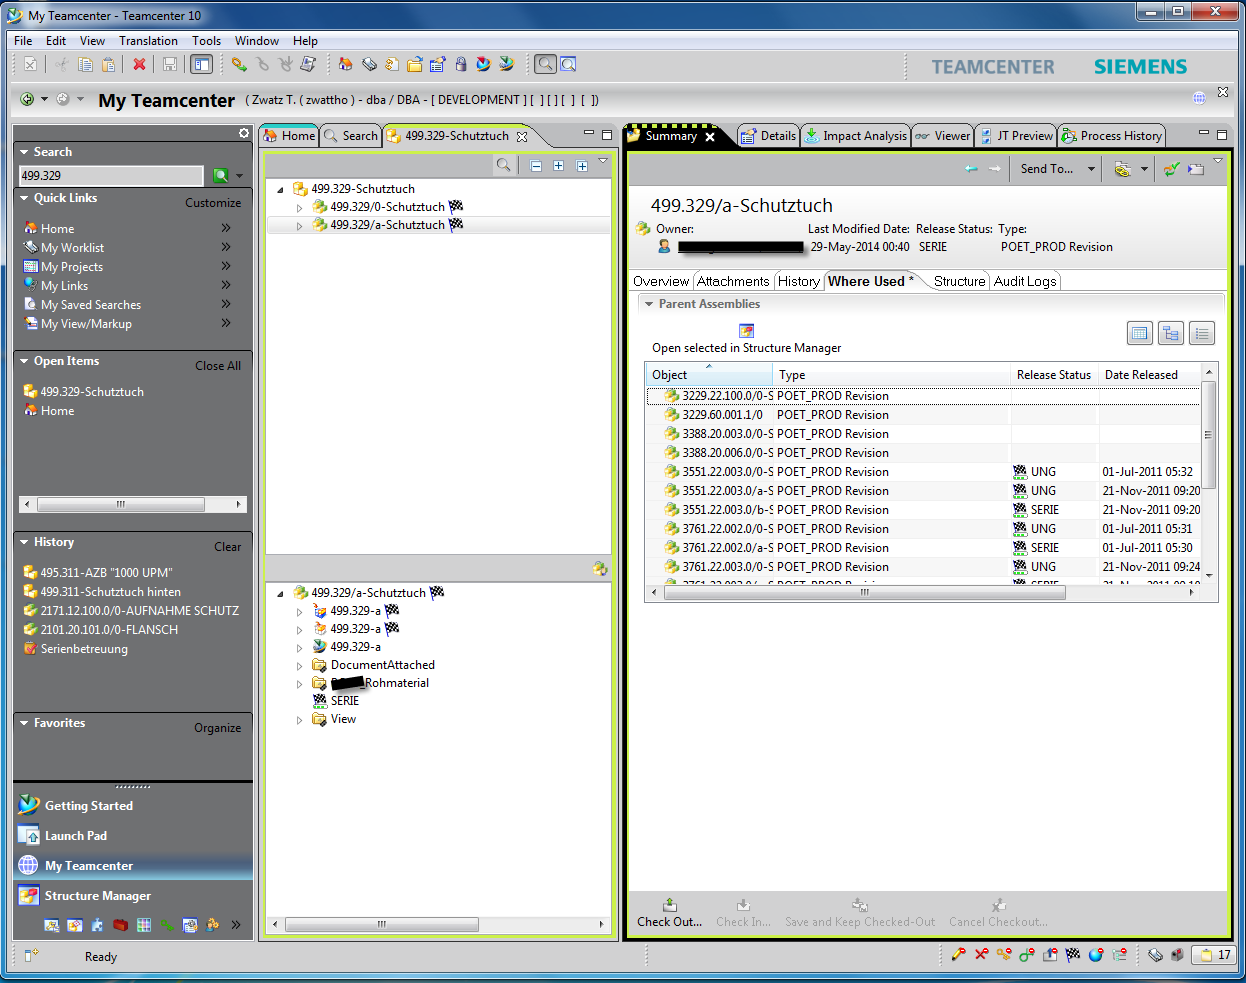Expand 499.329/0-Schutztuch tree node
Screen dimensions: 1246x983
299,208
